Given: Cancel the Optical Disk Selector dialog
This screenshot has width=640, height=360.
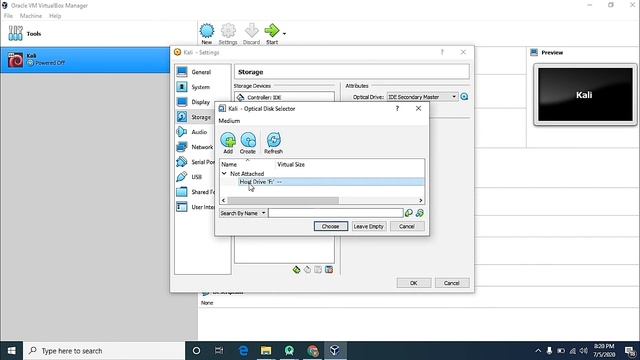Looking at the screenshot, I should (407, 226).
